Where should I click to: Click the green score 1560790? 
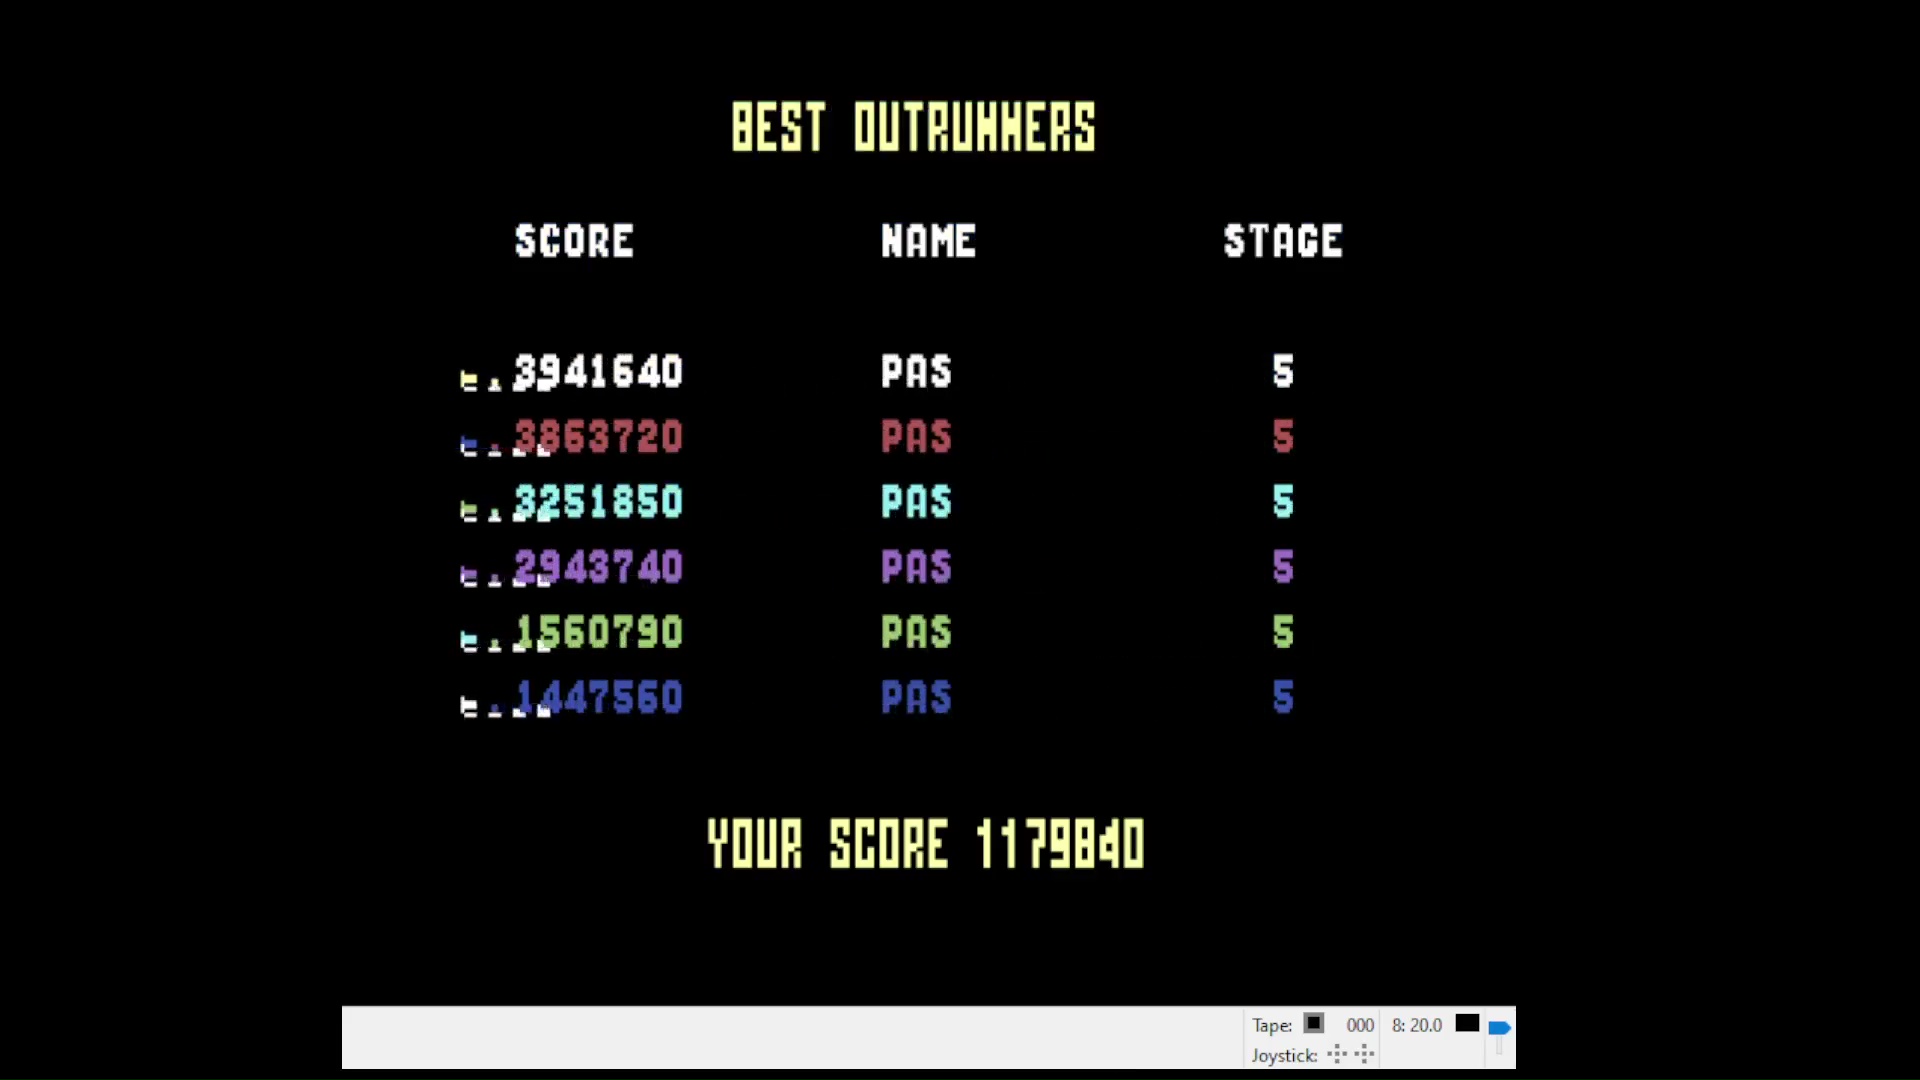[598, 632]
